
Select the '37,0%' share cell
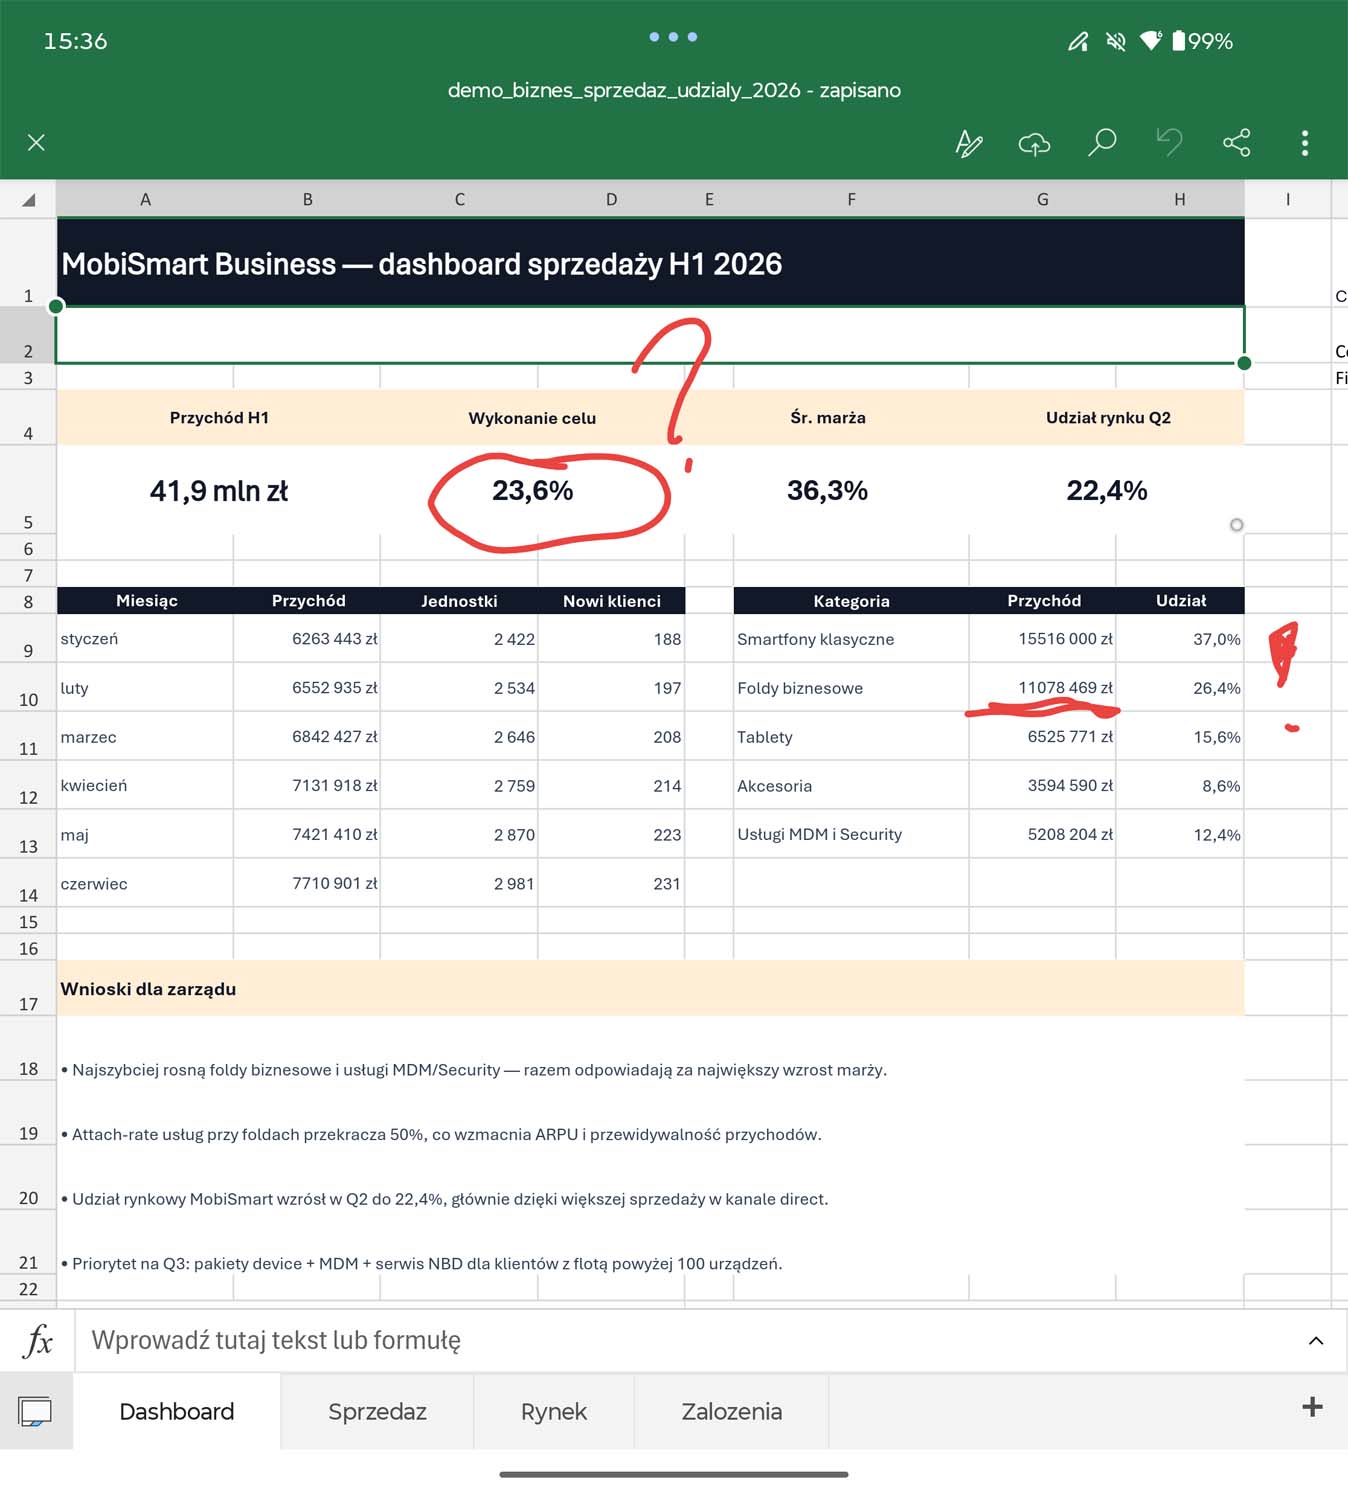click(x=1180, y=638)
